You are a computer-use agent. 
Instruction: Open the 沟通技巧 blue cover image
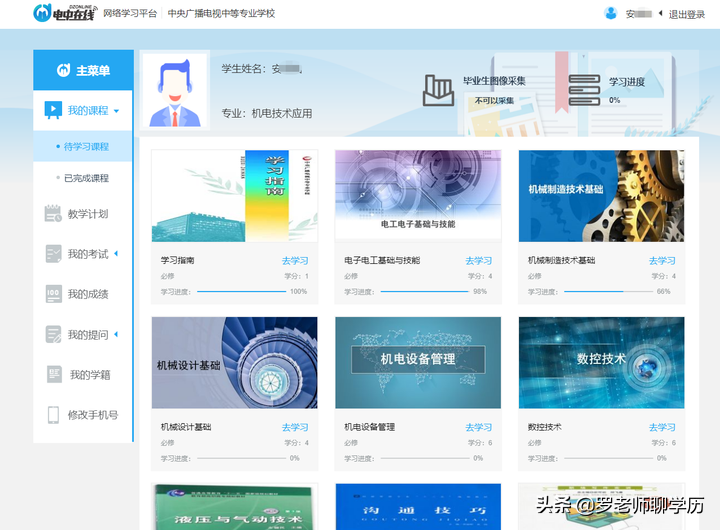tap(418, 507)
